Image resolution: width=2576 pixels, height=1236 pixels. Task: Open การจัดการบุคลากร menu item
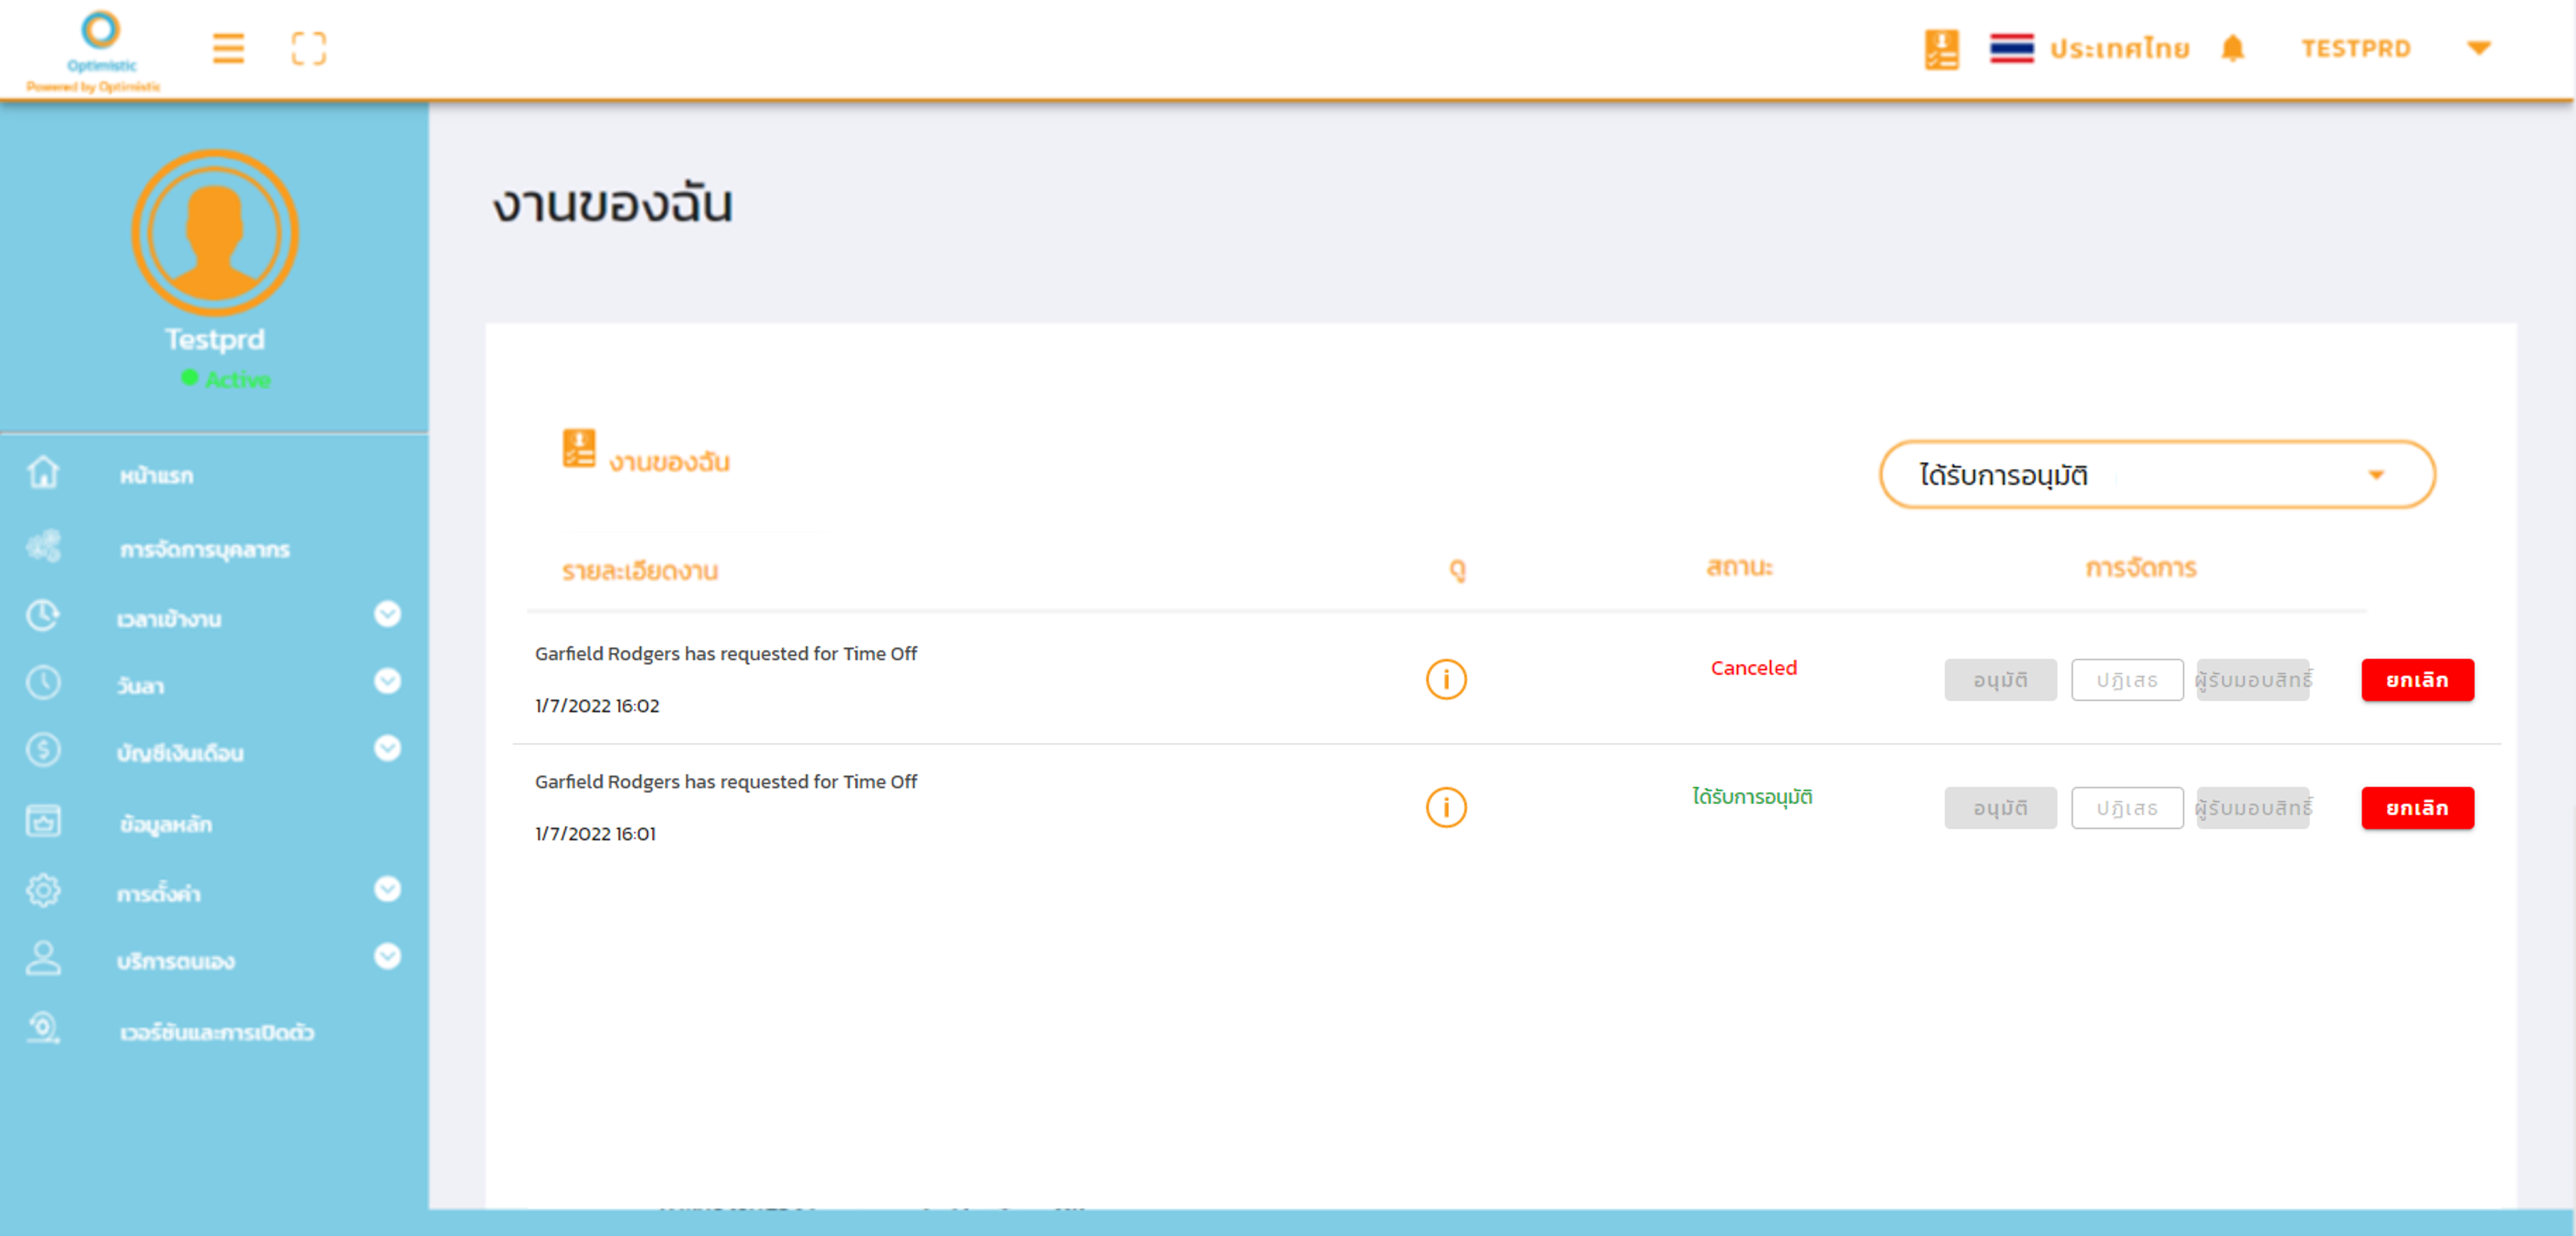204,549
